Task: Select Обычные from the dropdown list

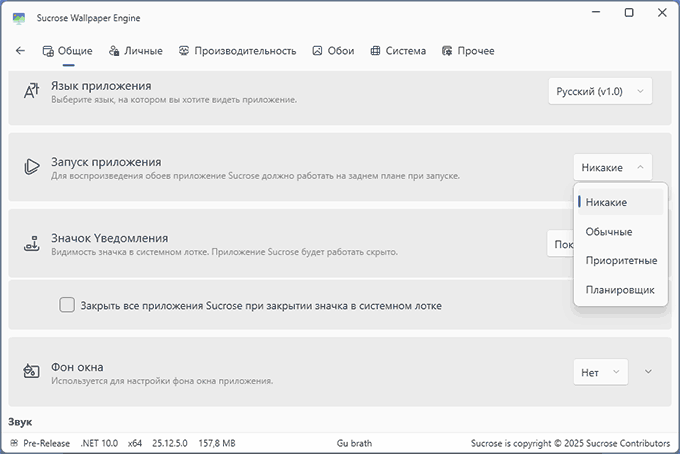Action: pos(608,232)
